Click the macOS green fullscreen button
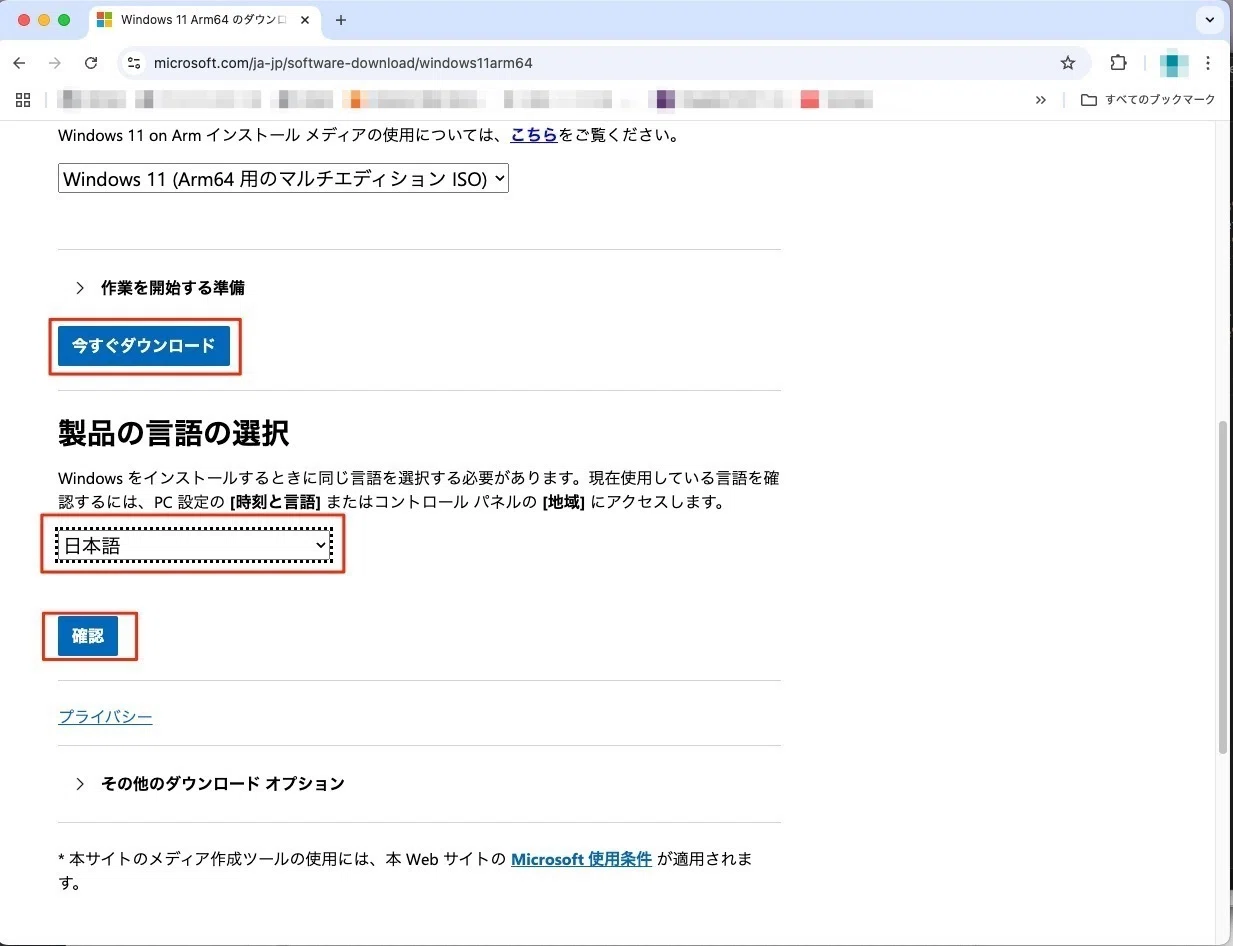This screenshot has height=946, width=1233. (x=64, y=20)
